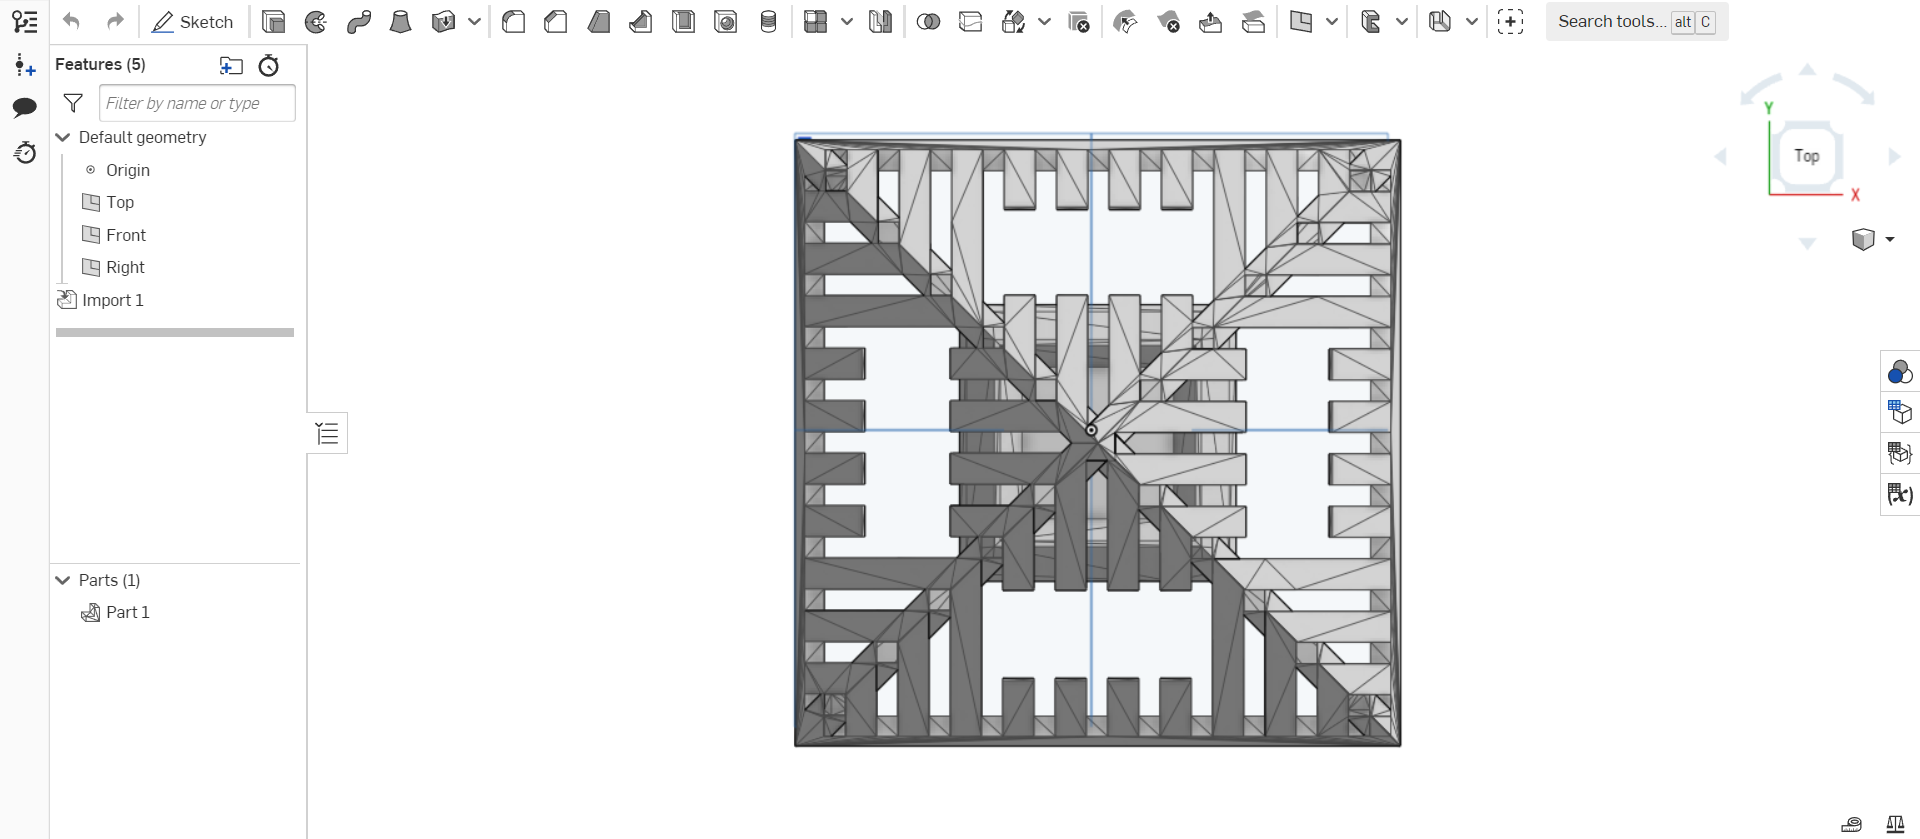Image resolution: width=1920 pixels, height=839 pixels.
Task: Expand the pattern tools dropdown
Action: pos(847,21)
